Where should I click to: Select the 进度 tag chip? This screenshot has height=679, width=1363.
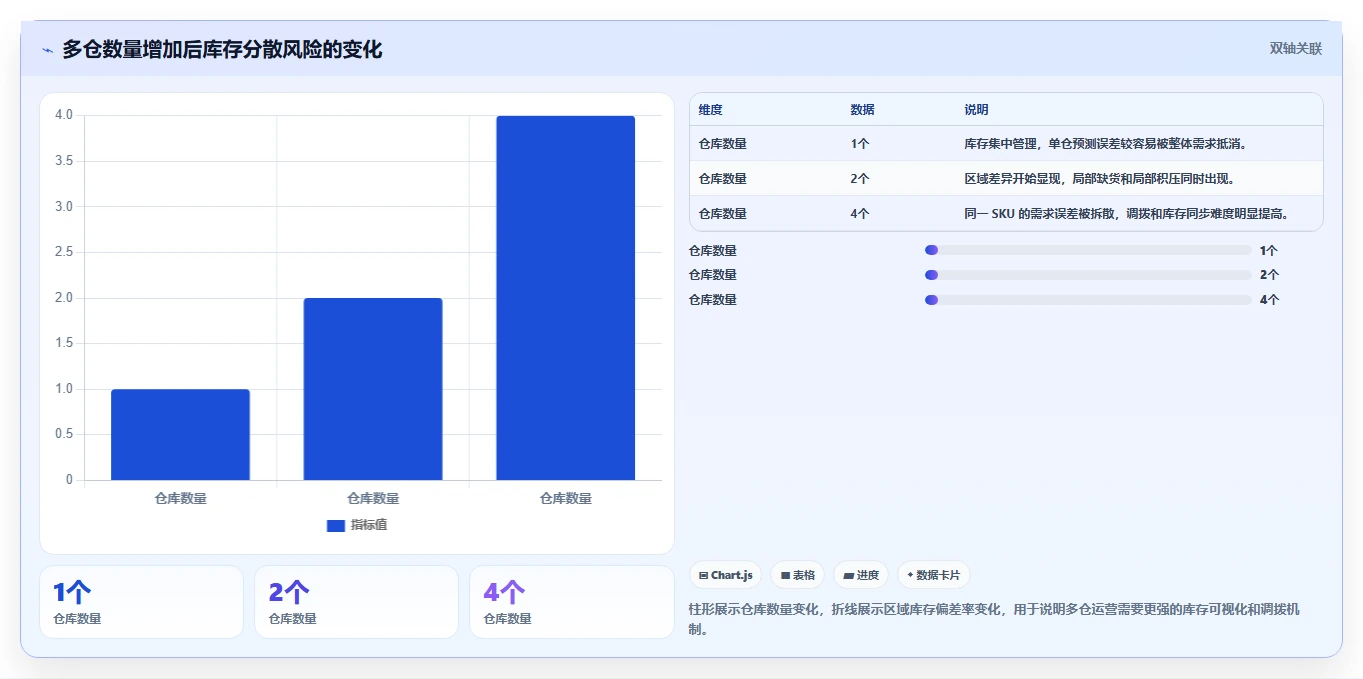point(861,575)
